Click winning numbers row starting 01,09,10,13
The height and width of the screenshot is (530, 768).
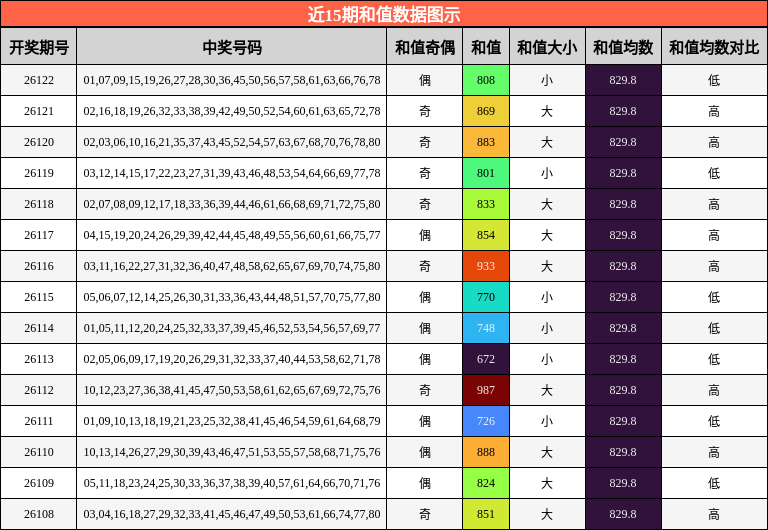[232, 421]
